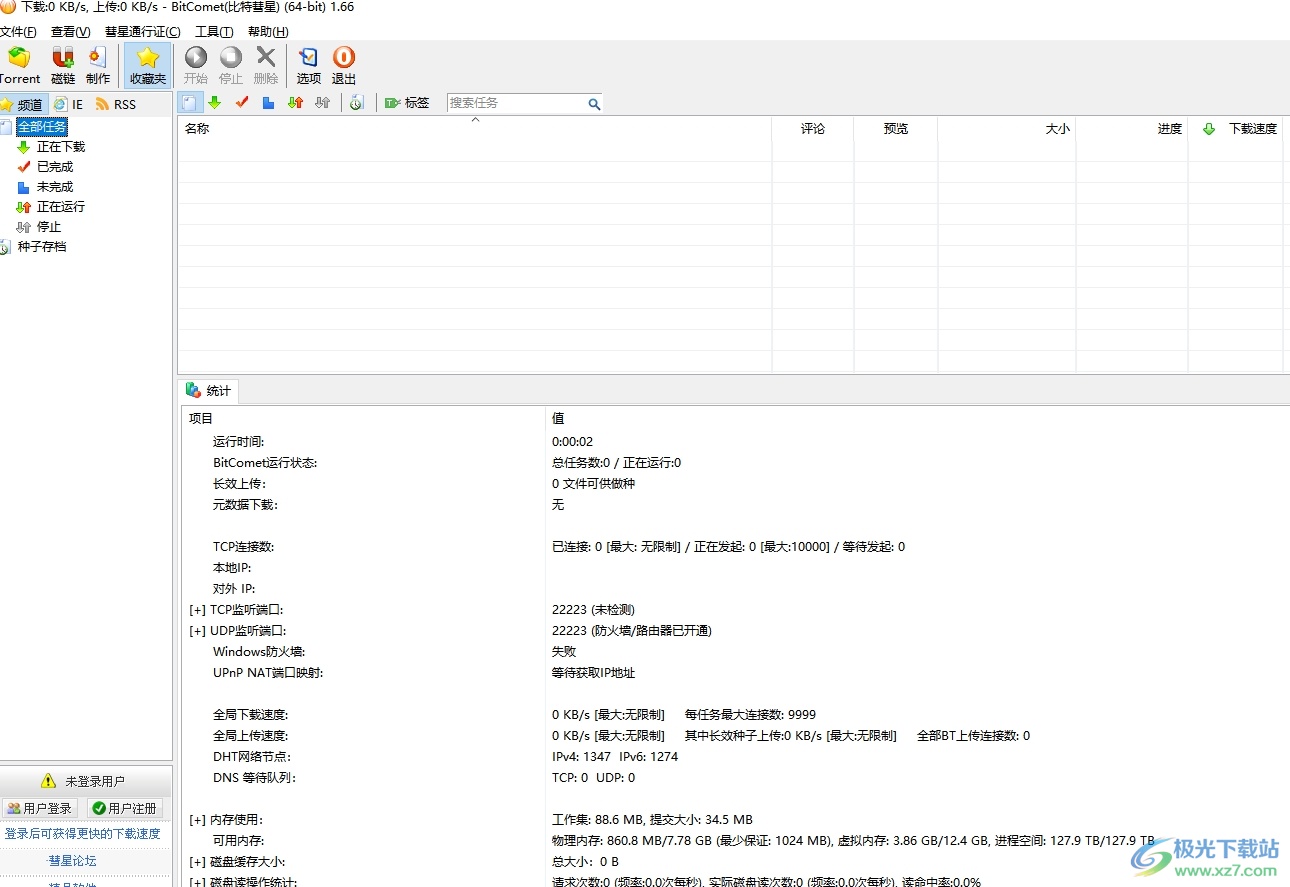Expand the TCP监听端口 row
The image size is (1290, 887).
click(196, 610)
